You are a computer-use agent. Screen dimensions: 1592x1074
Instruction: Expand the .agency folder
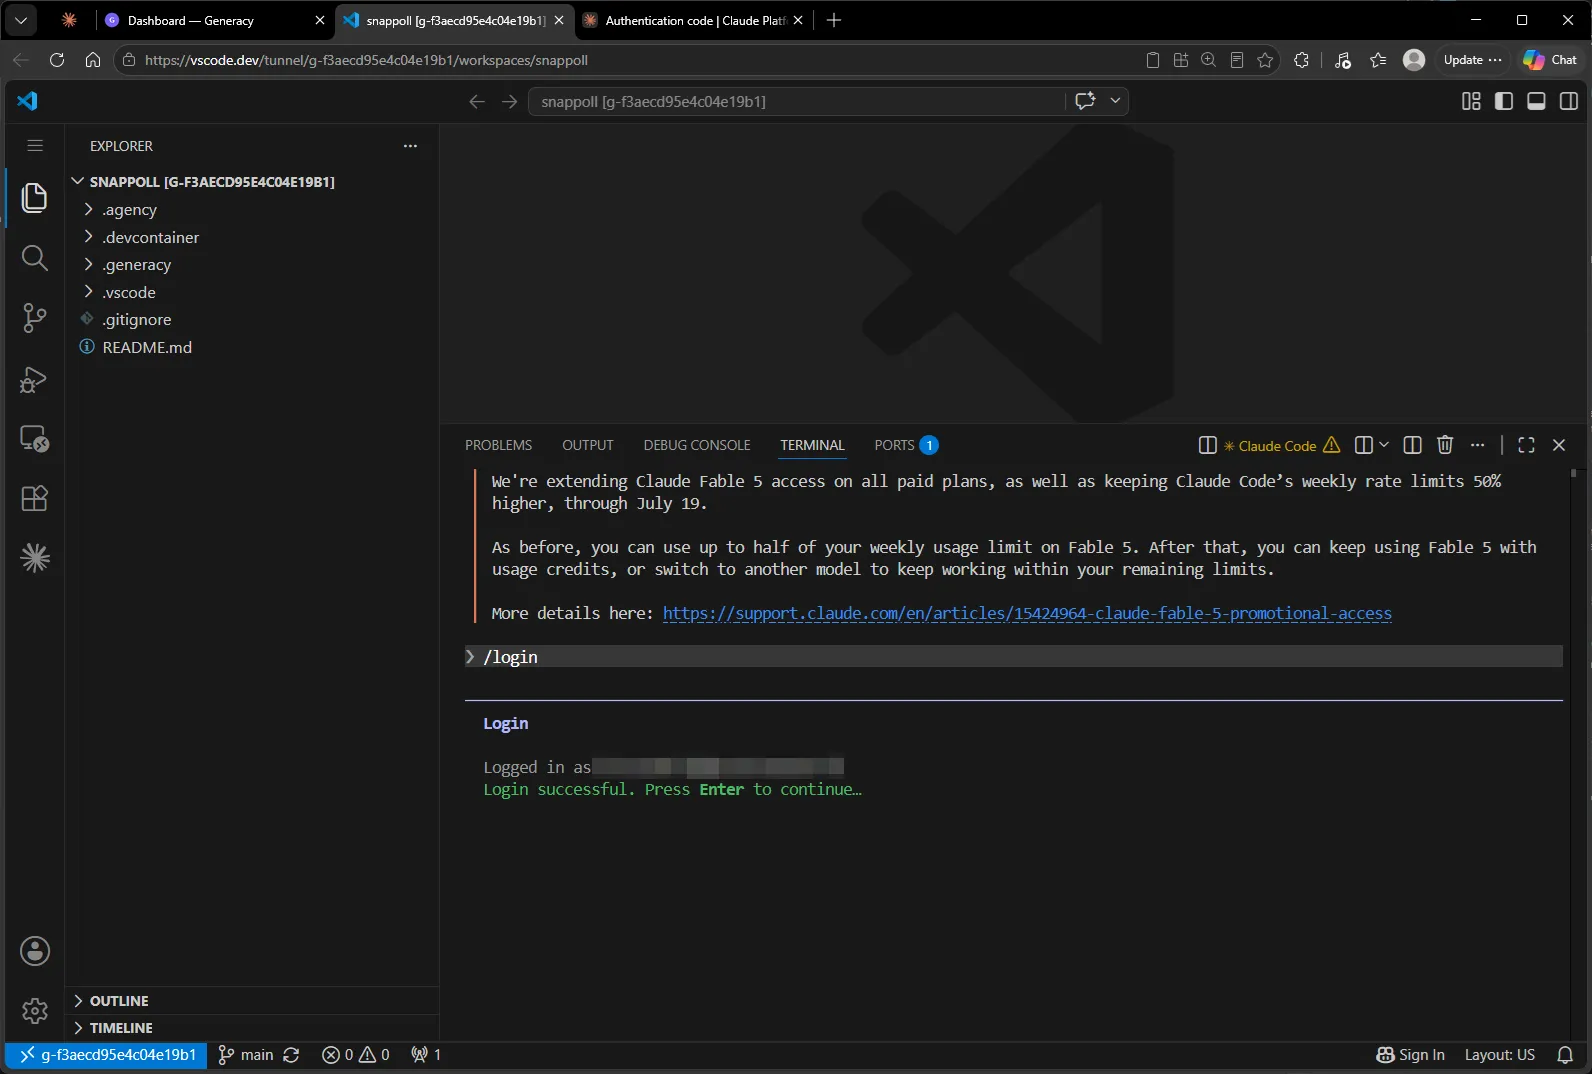pos(130,210)
